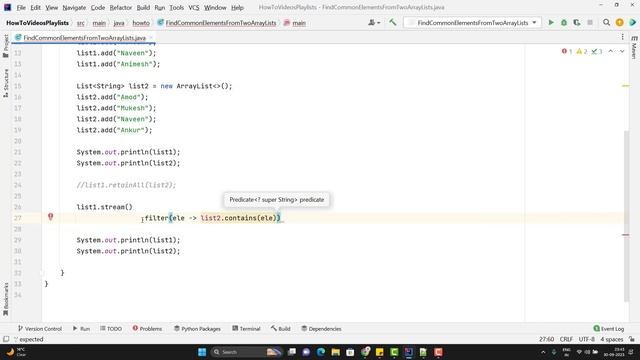This screenshot has width=640, height=360.
Task: Open the Build menu
Action: (x=143, y=7)
